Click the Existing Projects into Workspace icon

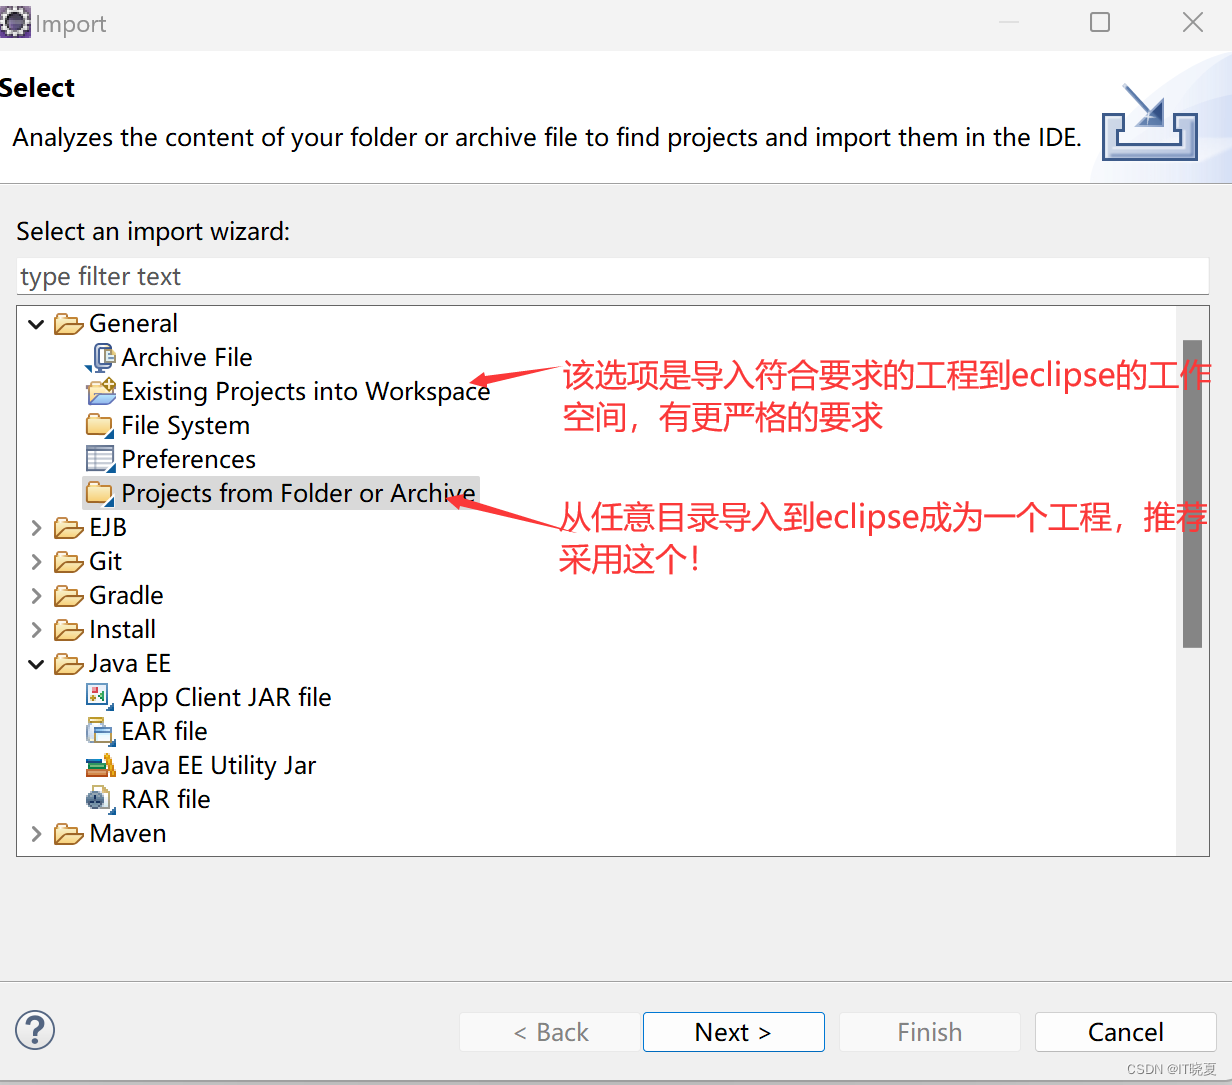[101, 391]
